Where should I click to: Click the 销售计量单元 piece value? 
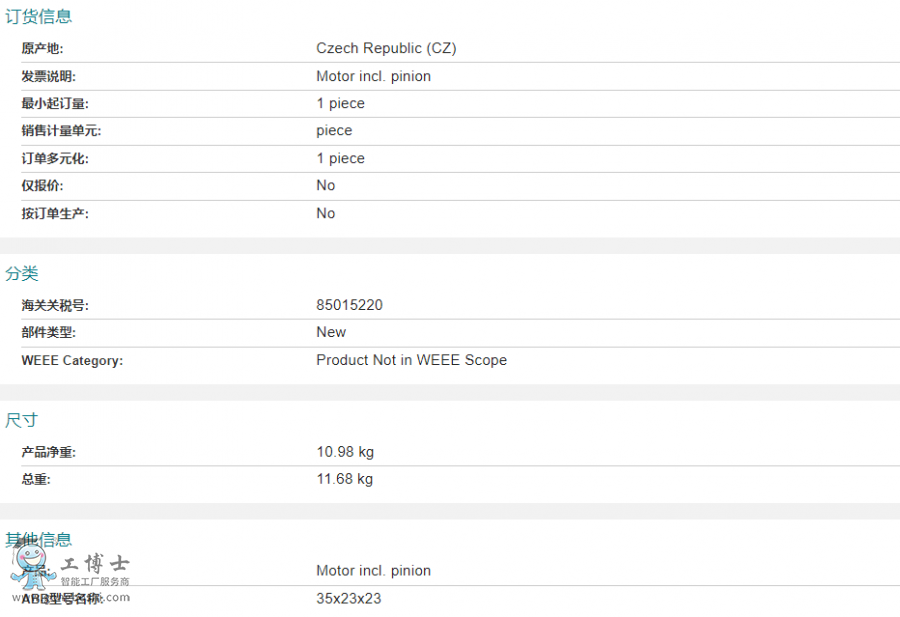coord(334,131)
